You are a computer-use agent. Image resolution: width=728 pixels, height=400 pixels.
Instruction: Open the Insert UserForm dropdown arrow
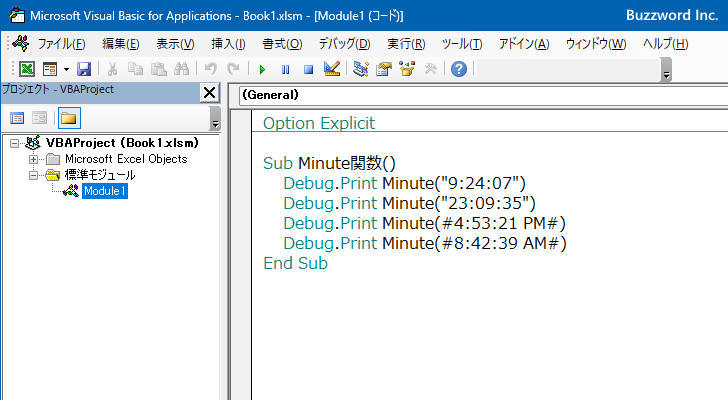pyautogui.click(x=66, y=69)
